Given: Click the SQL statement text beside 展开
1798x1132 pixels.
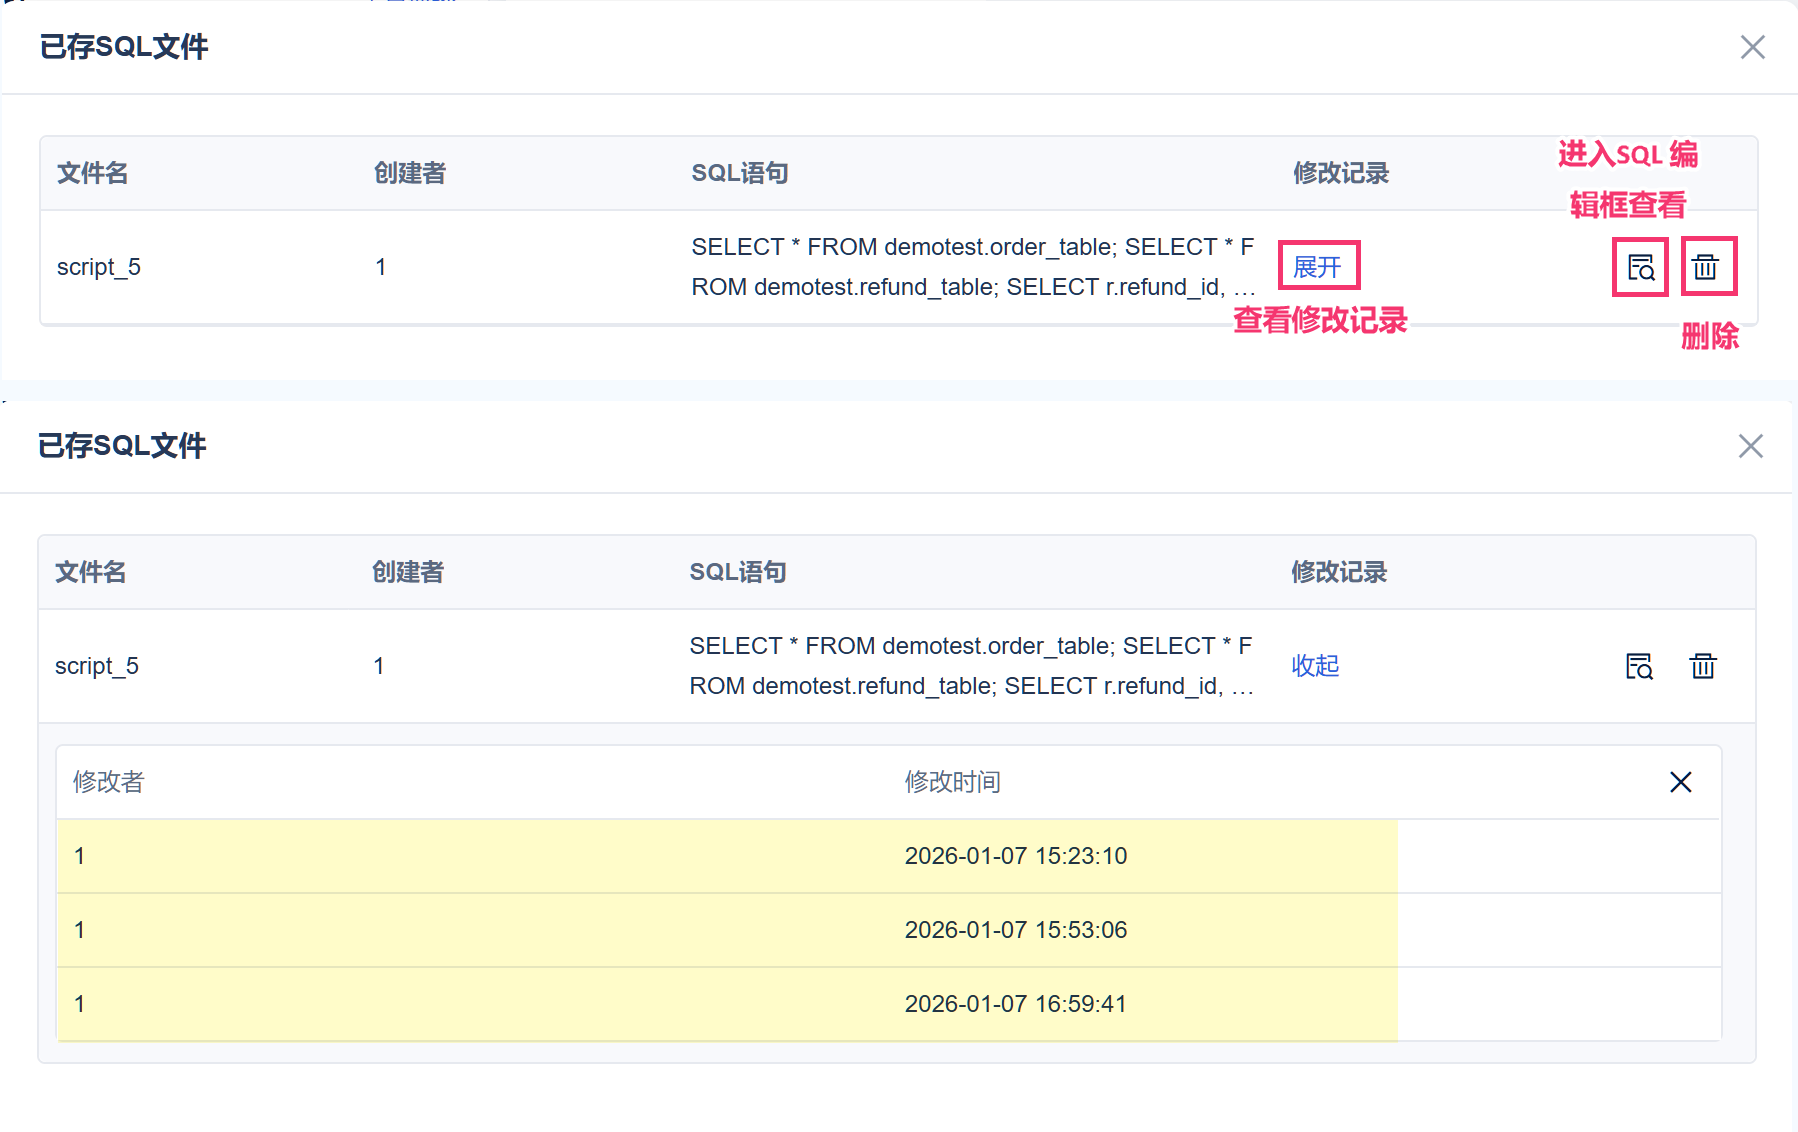Looking at the screenshot, I should 972,267.
